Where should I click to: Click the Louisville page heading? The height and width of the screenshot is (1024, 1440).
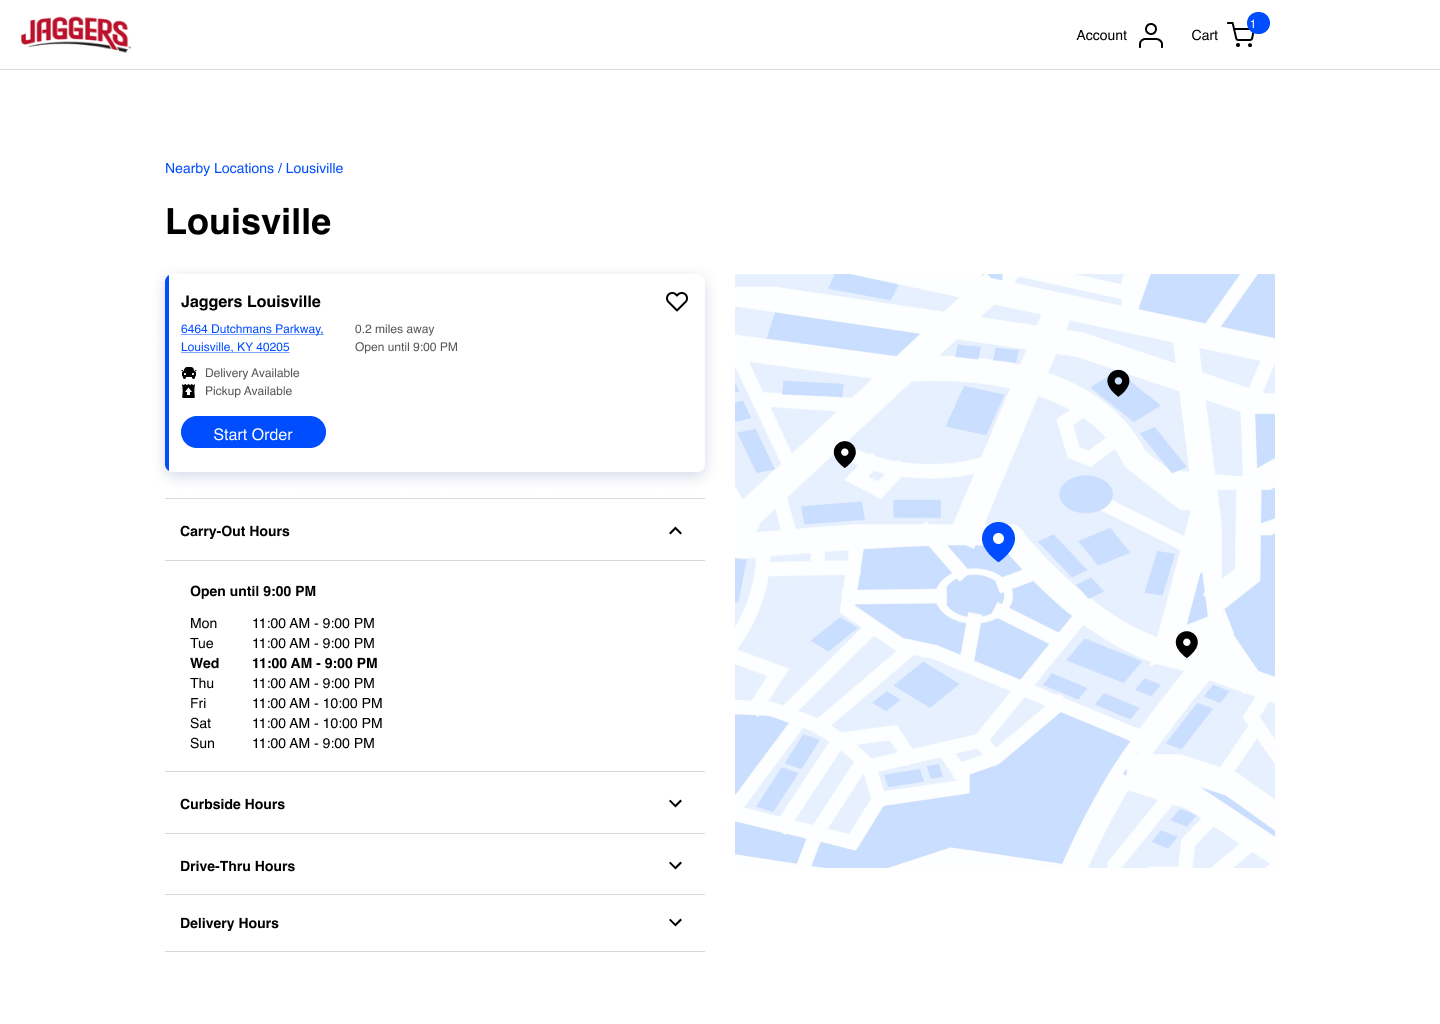[x=248, y=221]
